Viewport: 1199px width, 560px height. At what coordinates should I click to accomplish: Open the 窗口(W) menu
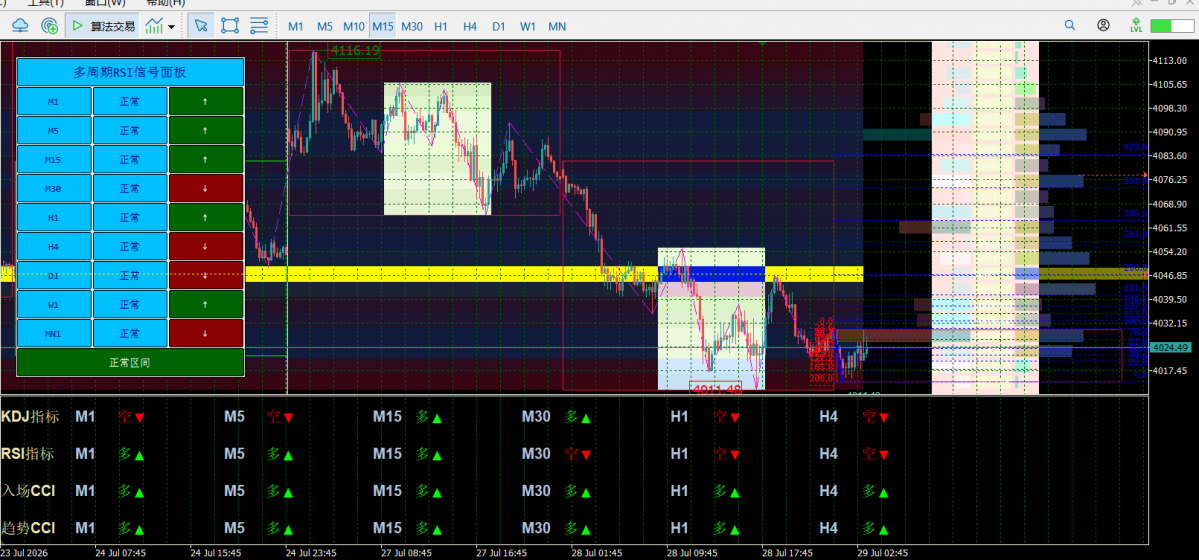tap(105, 3)
